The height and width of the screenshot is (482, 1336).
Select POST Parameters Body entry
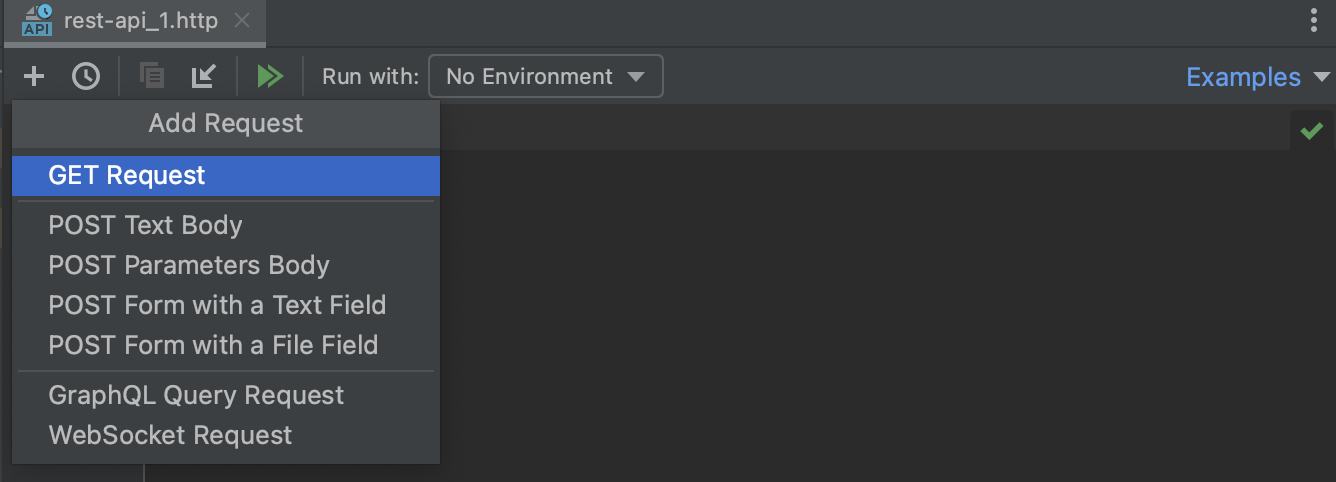point(188,265)
